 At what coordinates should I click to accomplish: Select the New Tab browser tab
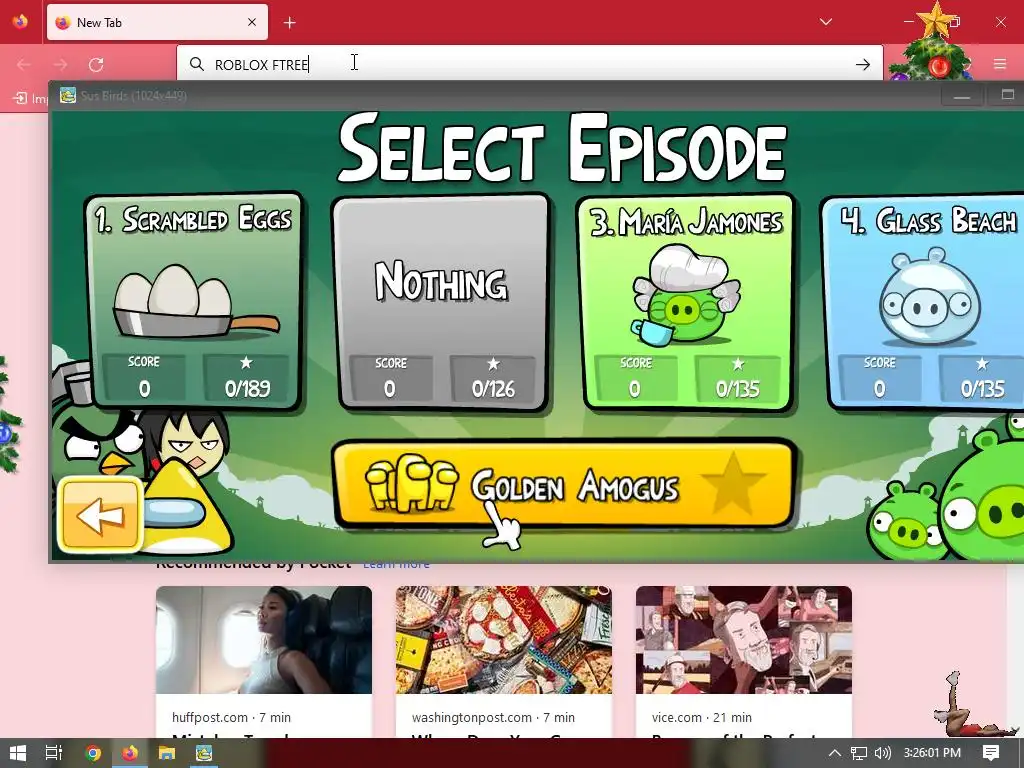pos(157,22)
